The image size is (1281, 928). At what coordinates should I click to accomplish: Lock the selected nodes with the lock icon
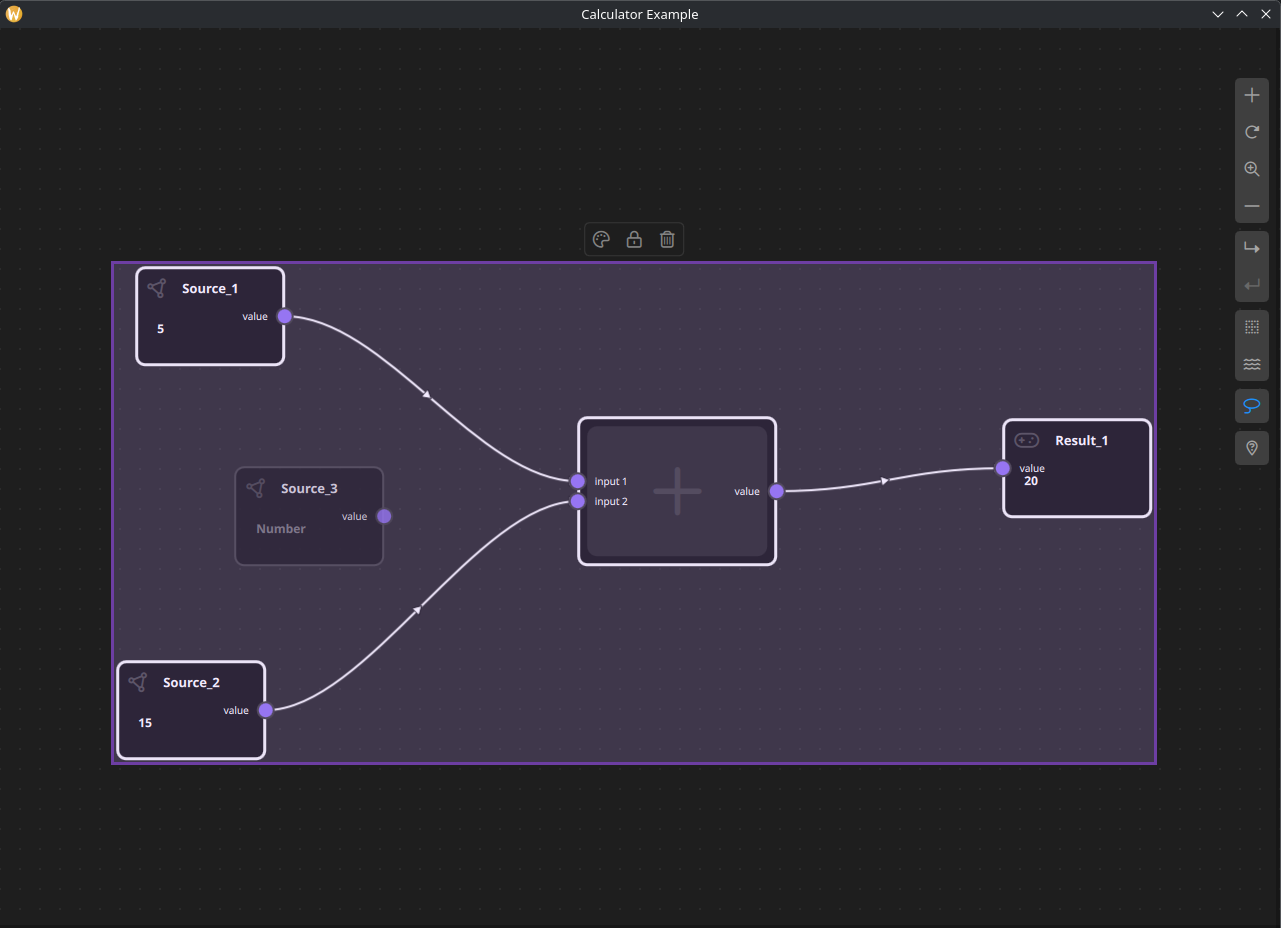click(x=634, y=239)
